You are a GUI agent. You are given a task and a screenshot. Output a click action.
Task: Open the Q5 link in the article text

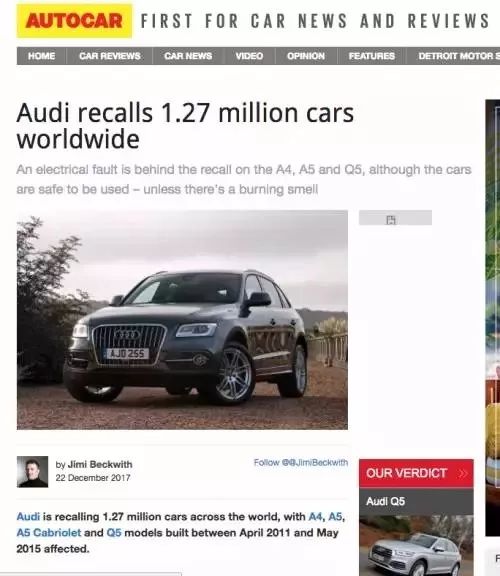114,533
